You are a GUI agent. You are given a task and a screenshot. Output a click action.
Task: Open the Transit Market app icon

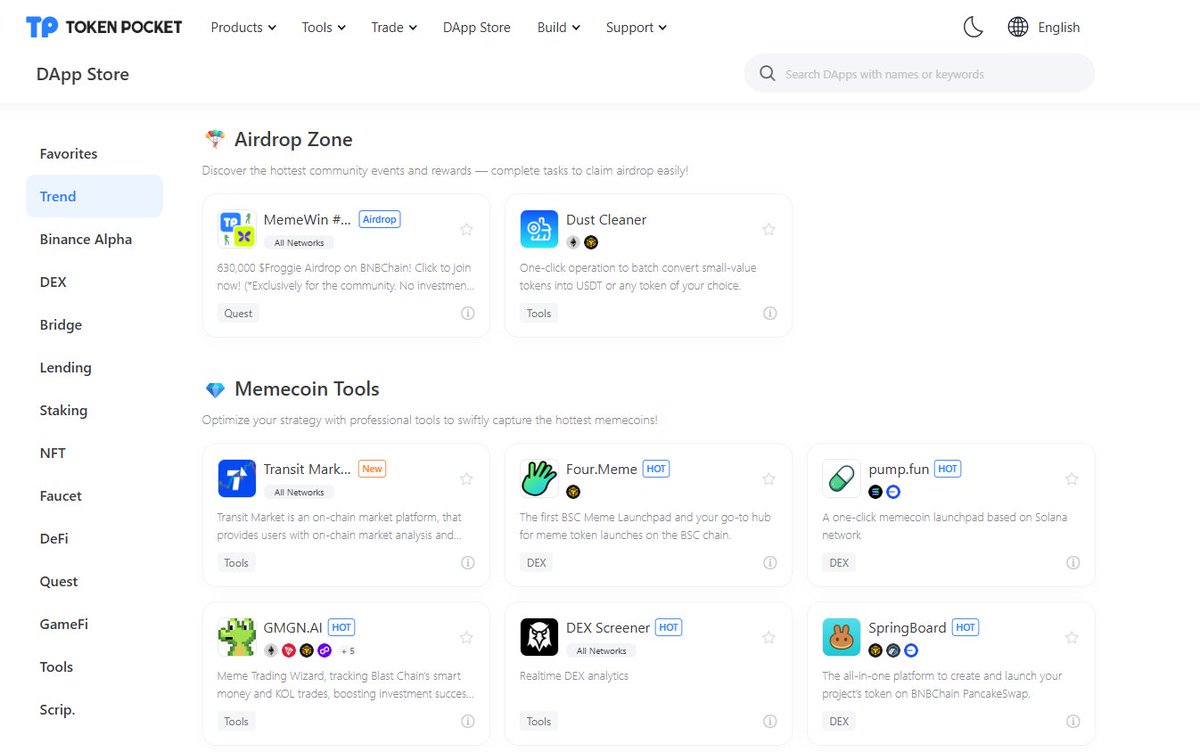point(237,478)
